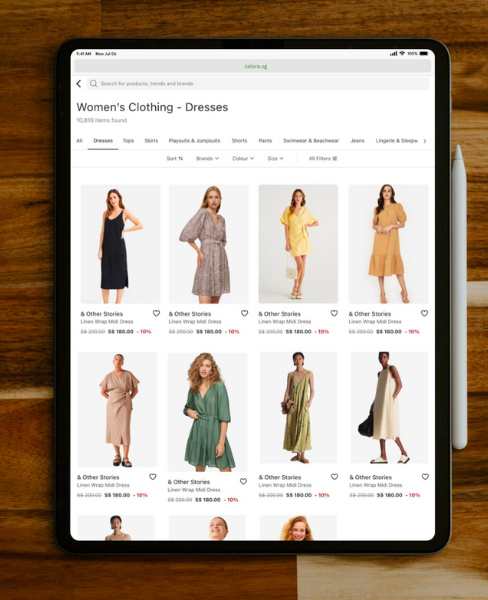Open the Sort options

pyautogui.click(x=175, y=158)
